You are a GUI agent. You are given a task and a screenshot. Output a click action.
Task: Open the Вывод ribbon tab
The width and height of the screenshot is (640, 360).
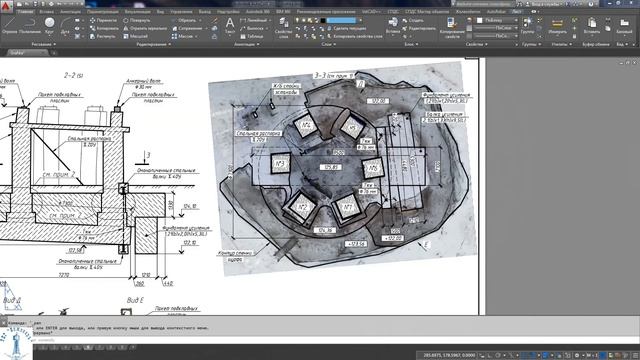click(204, 12)
